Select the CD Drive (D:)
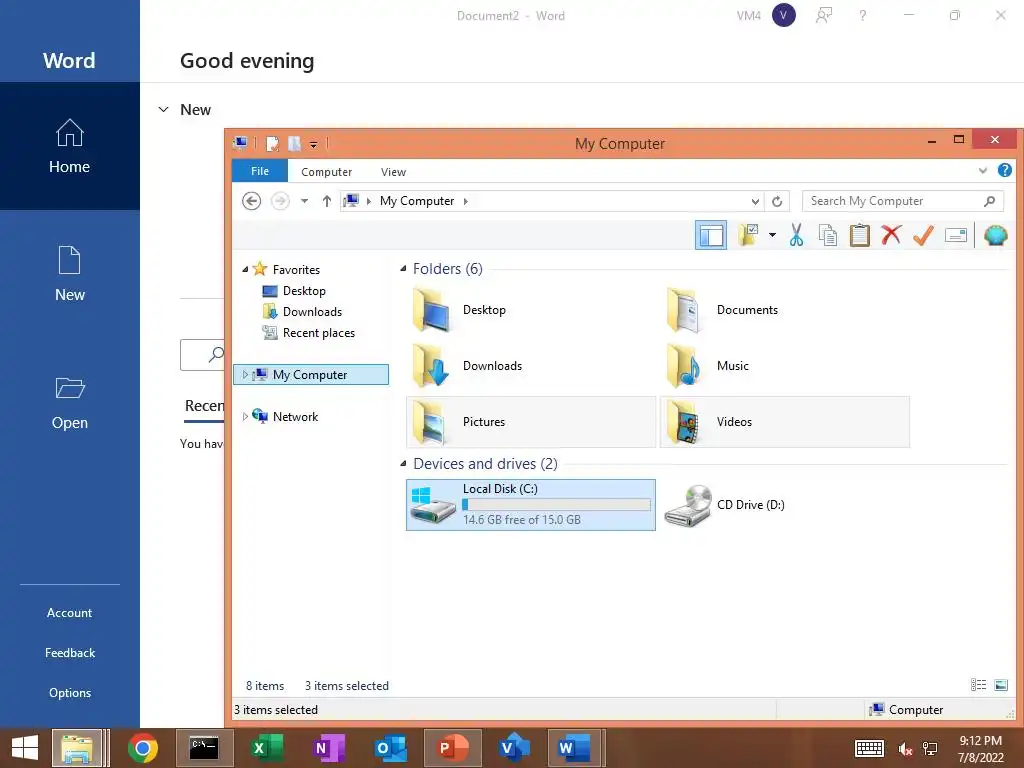Viewport: 1024px width, 768px height. (x=784, y=505)
